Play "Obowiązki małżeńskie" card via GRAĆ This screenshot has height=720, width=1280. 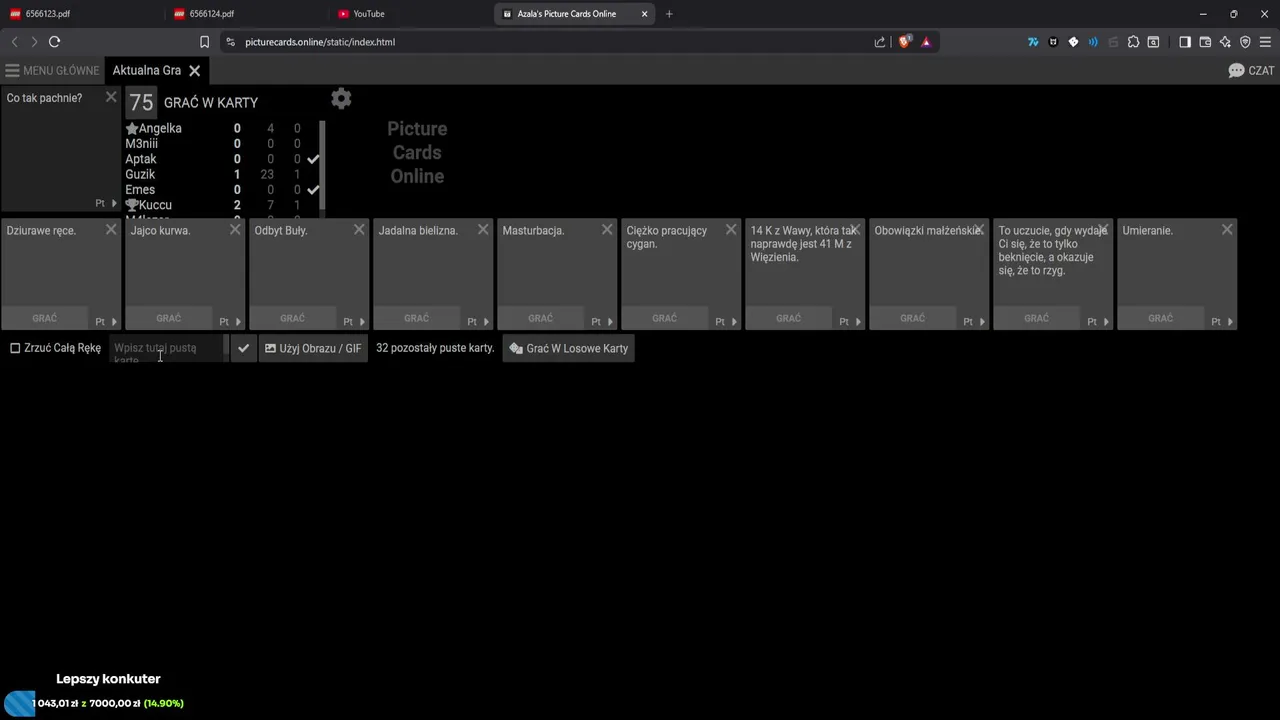(x=912, y=318)
